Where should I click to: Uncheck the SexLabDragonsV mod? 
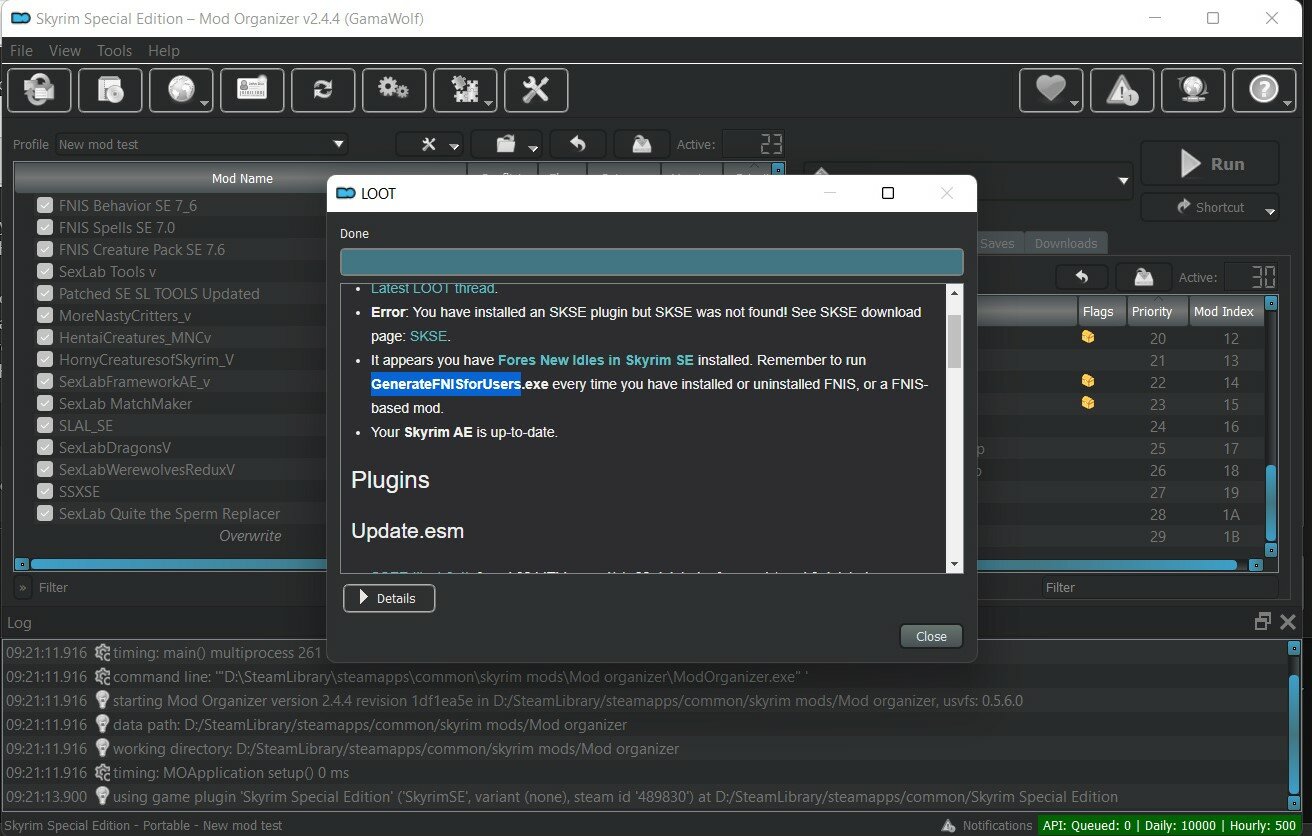pyautogui.click(x=45, y=447)
